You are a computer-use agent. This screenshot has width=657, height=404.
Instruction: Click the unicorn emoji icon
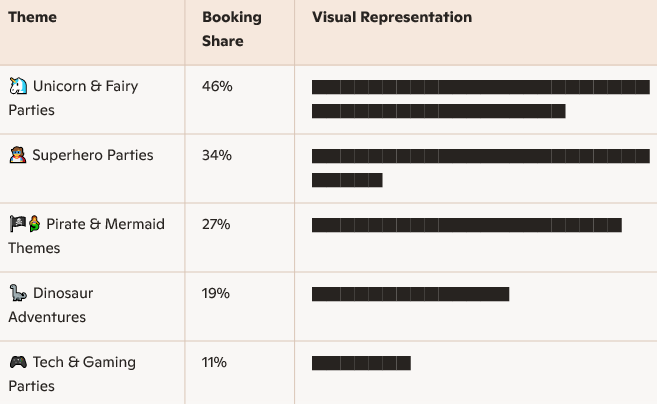[x=17, y=86]
